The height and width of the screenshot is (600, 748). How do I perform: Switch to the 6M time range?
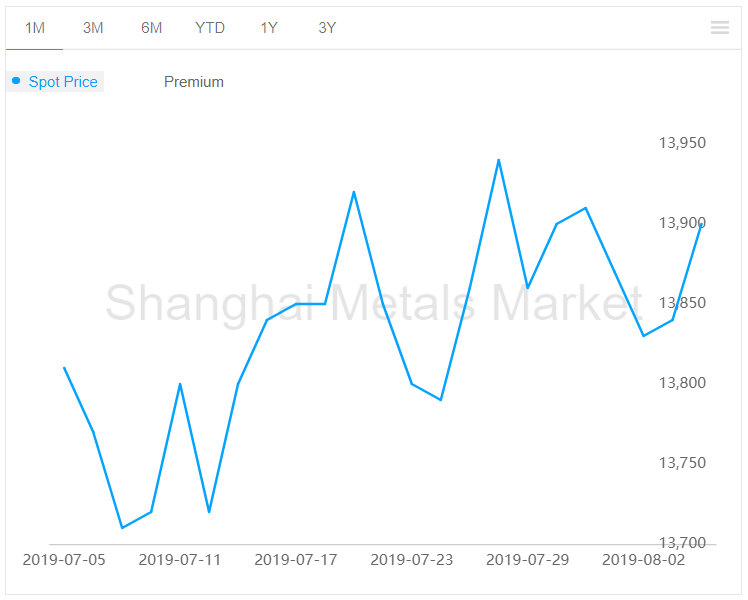(x=151, y=28)
